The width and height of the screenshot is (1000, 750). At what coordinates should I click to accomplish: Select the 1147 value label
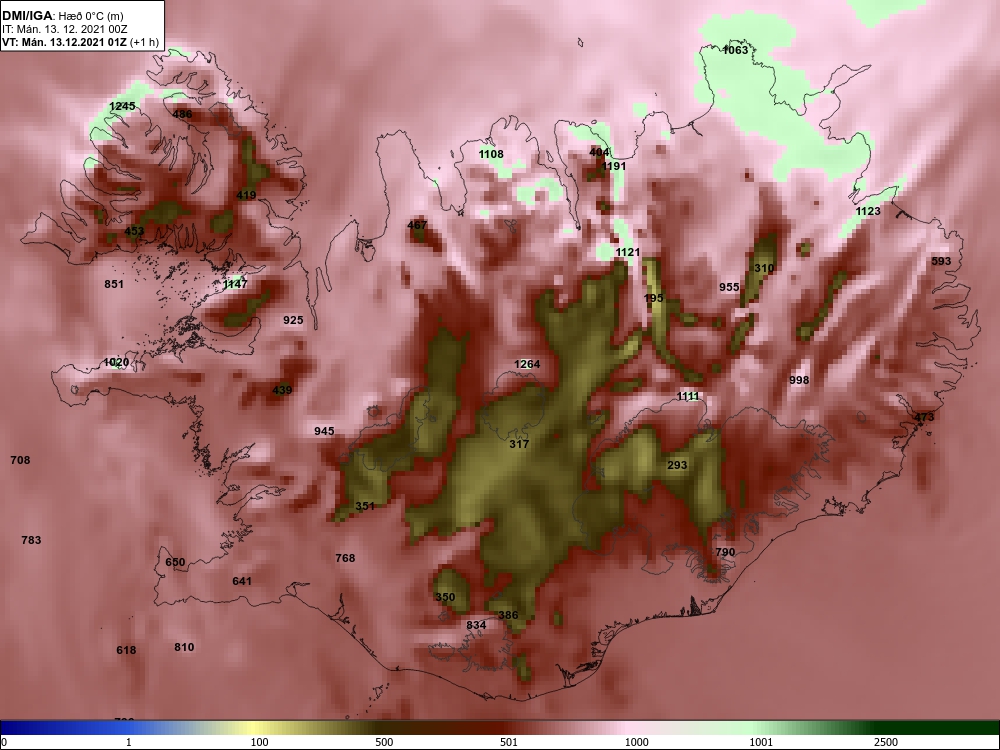point(235,284)
